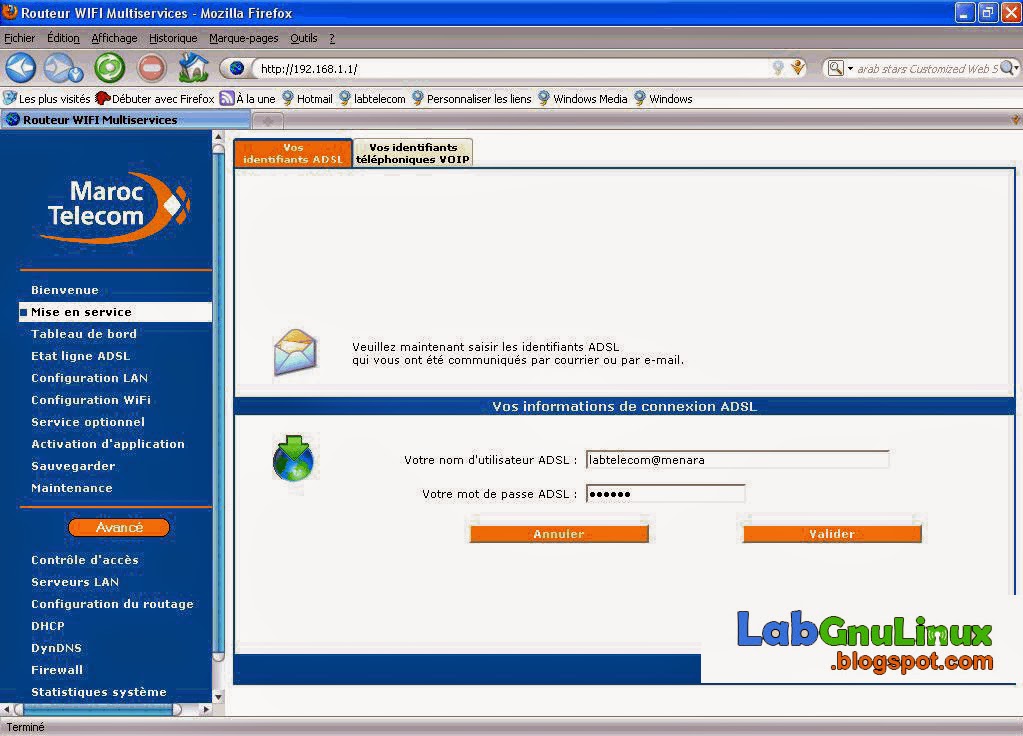Click the search magnifier go icon
This screenshot has width=1023, height=736.
pyautogui.click(x=1009, y=68)
